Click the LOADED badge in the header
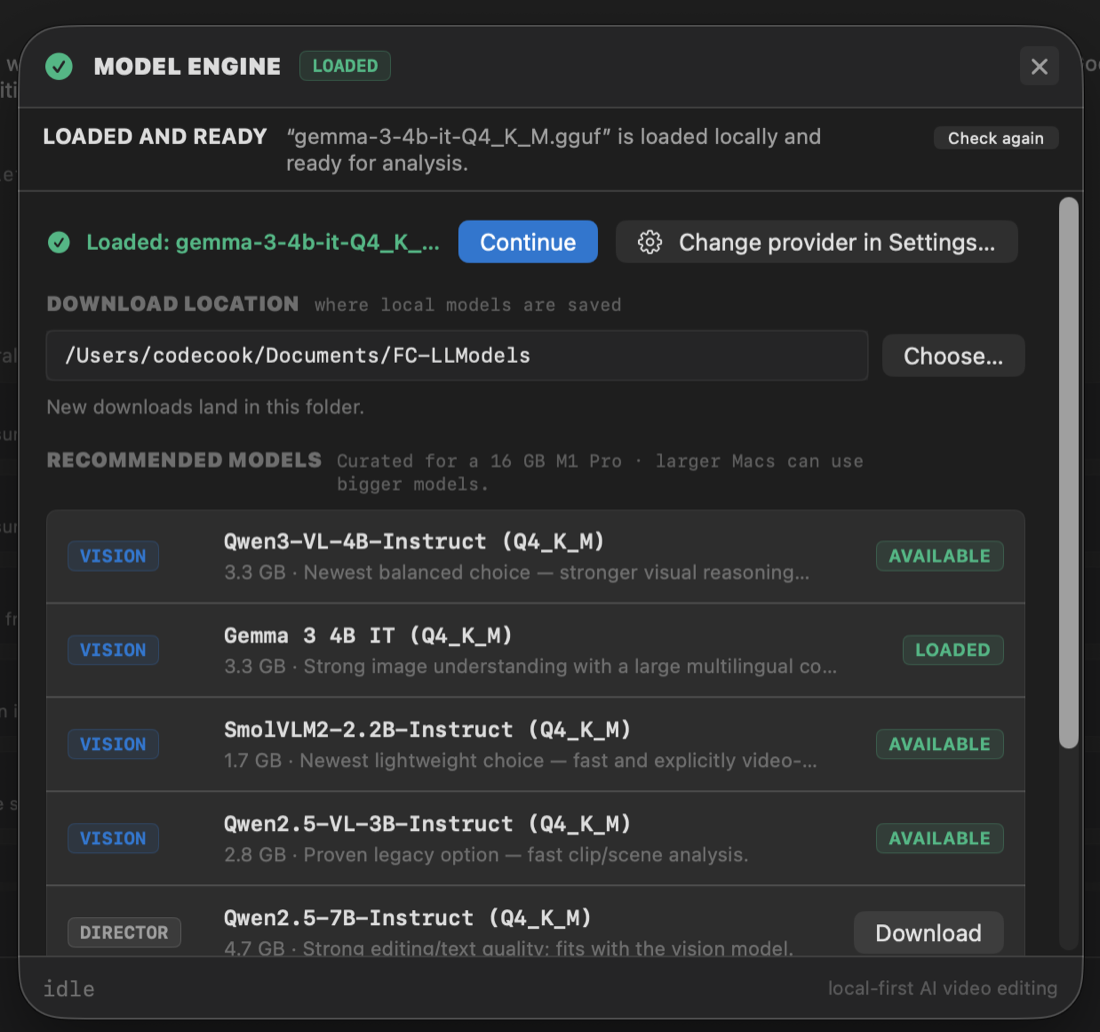This screenshot has height=1032, width=1100. coord(345,66)
